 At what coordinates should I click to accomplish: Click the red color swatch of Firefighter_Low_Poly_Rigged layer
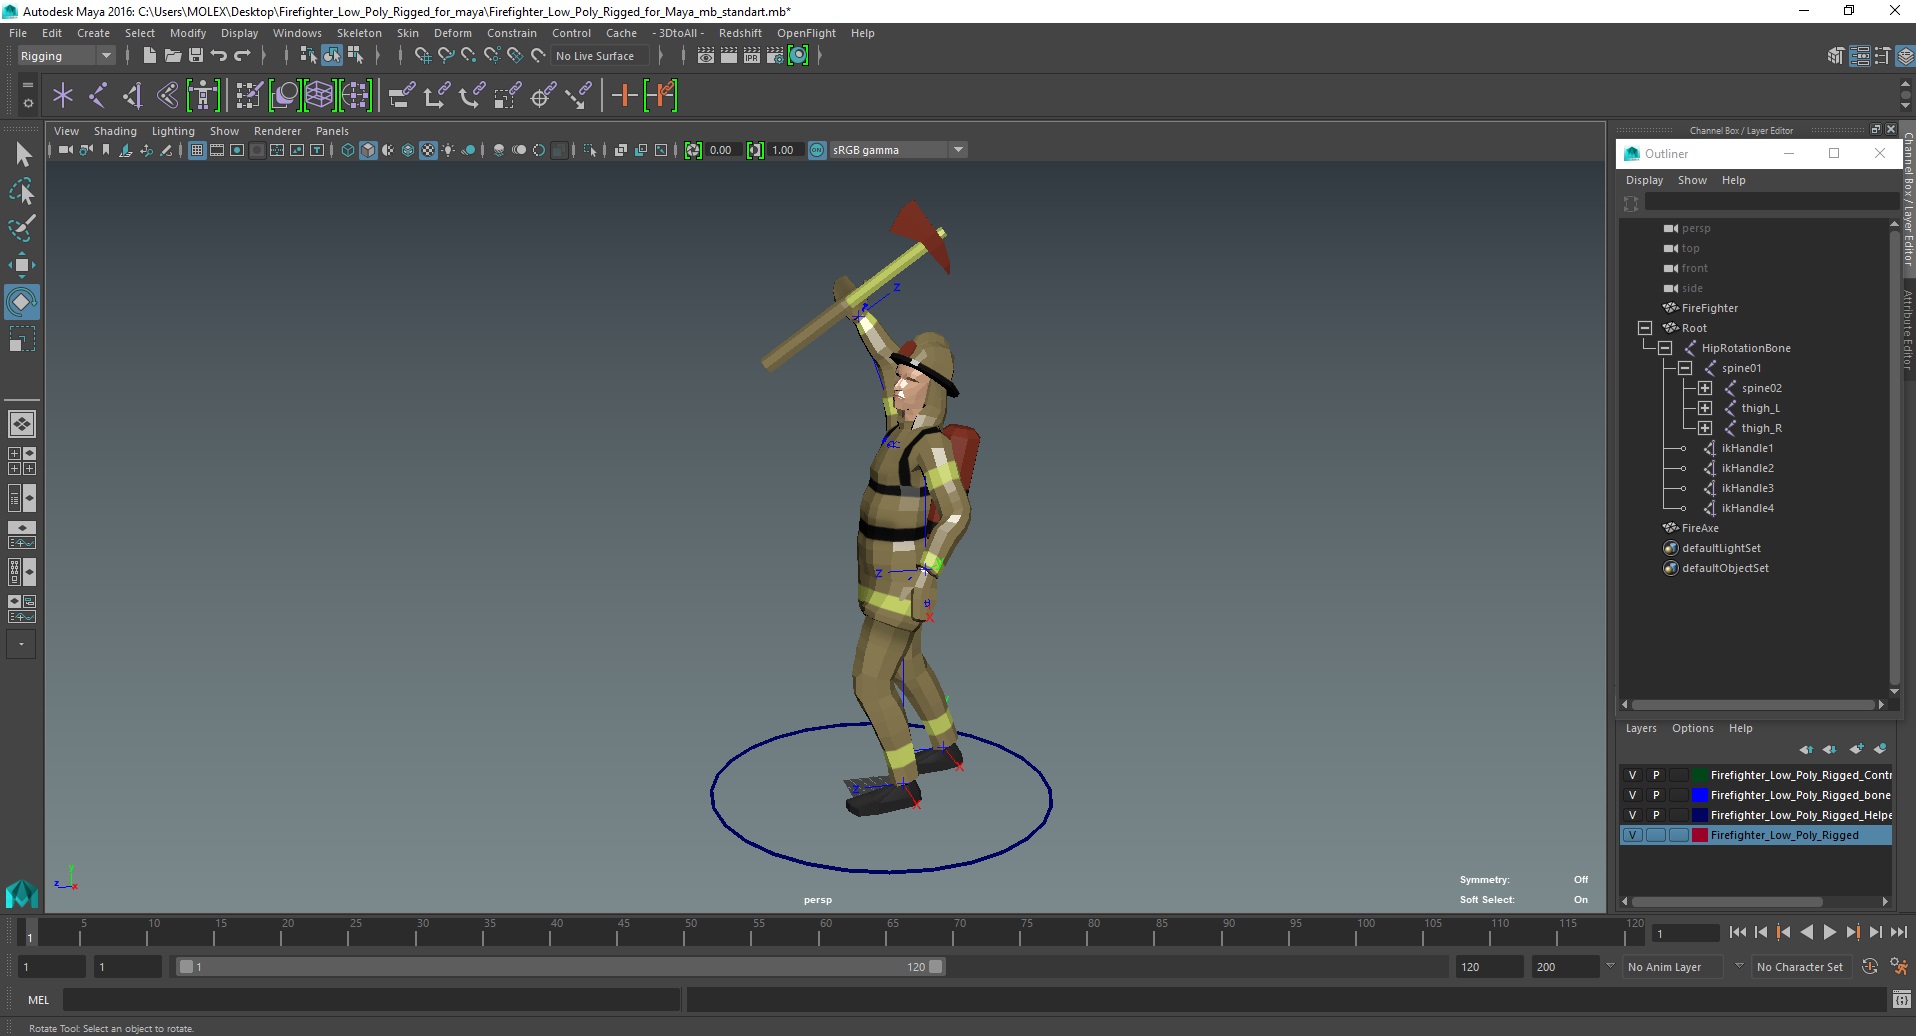[x=1699, y=835]
